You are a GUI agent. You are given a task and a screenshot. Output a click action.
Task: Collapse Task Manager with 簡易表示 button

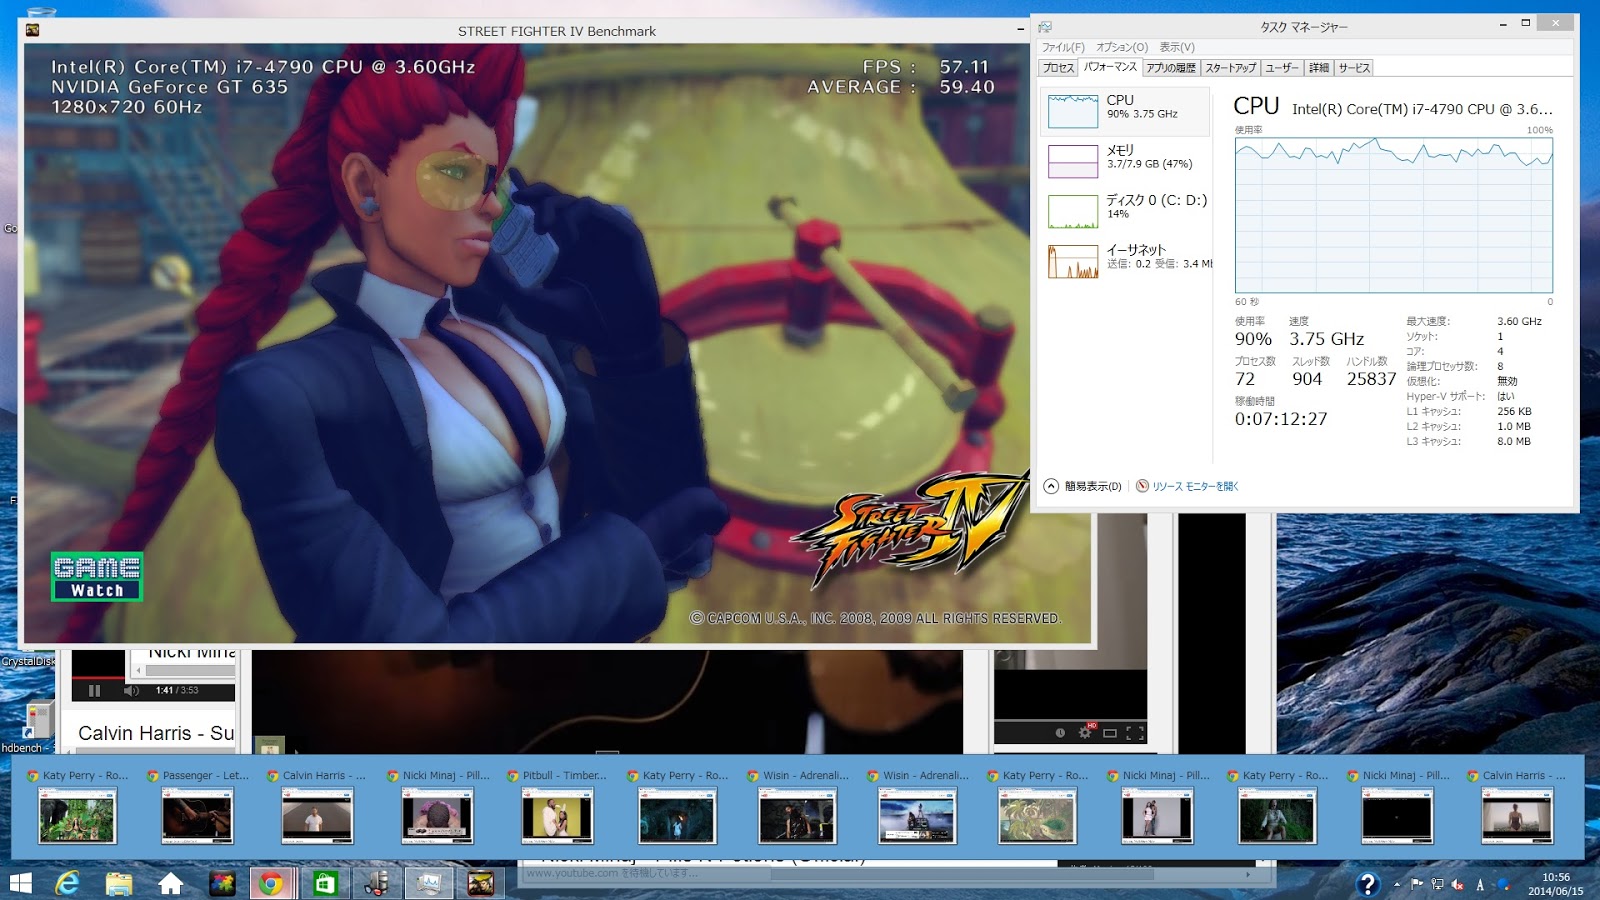pos(1082,486)
